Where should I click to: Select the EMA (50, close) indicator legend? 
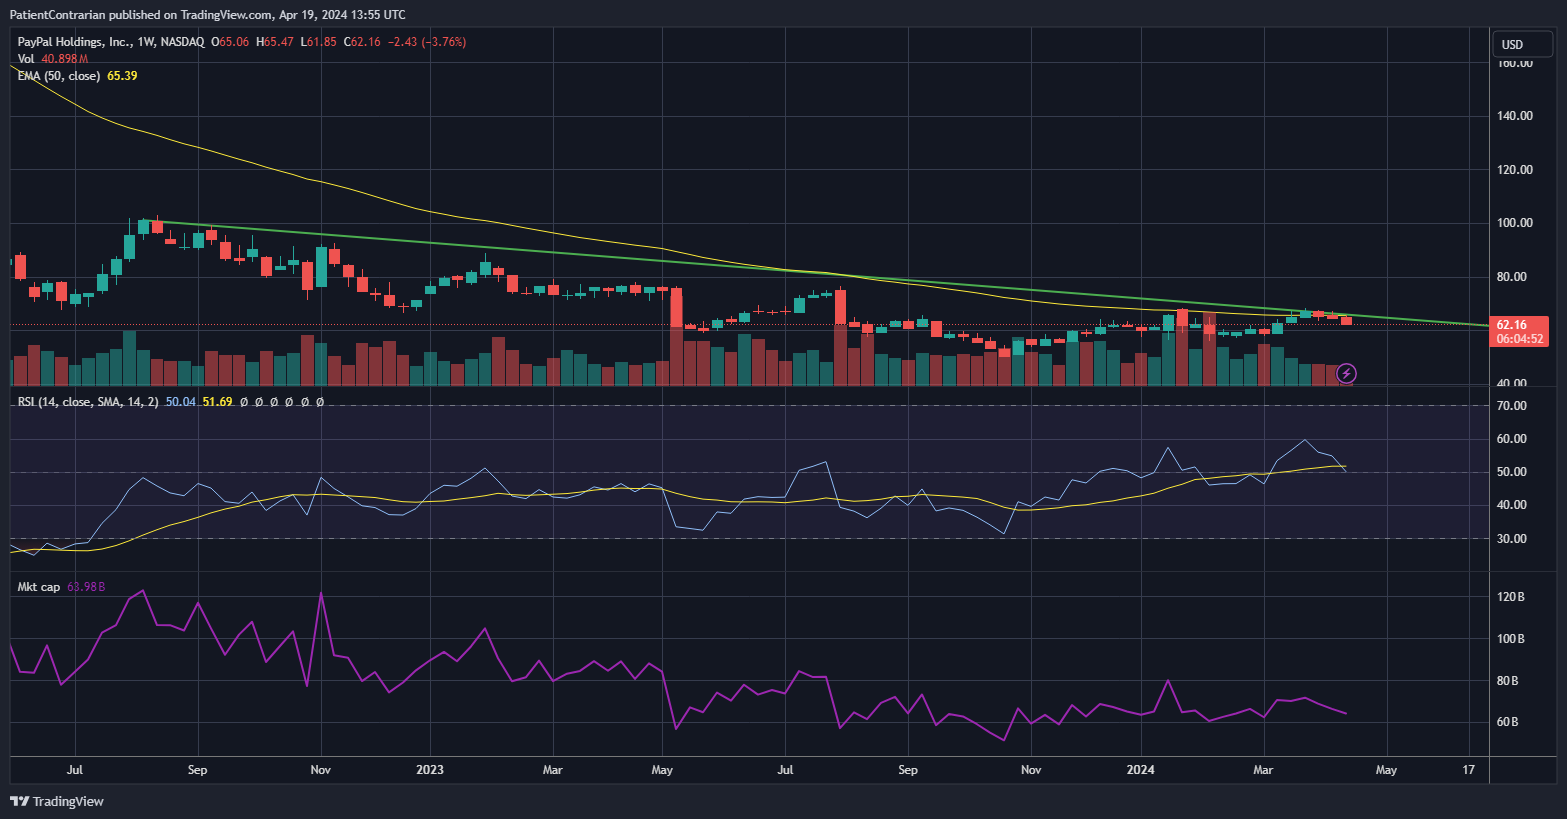(58, 76)
